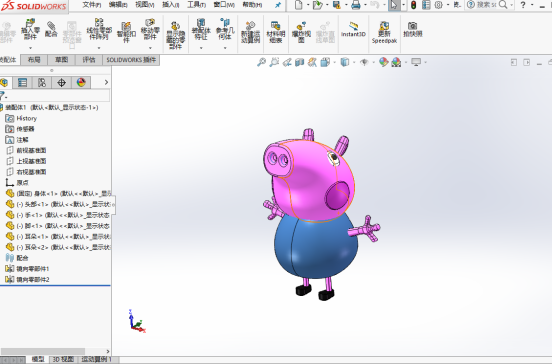The image size is (552, 364).
Task: Open the DimXpertManager crosshair tab
Action: (x=61, y=82)
